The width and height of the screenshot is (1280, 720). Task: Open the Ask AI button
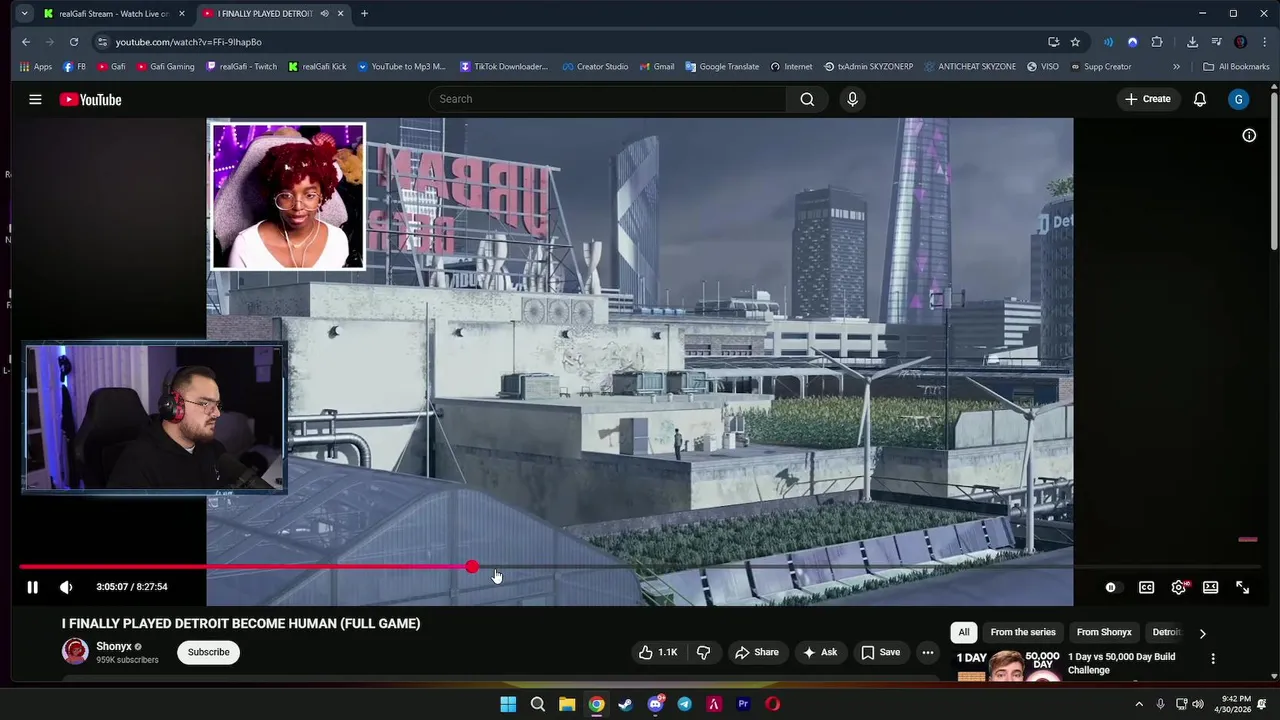pyautogui.click(x=819, y=652)
